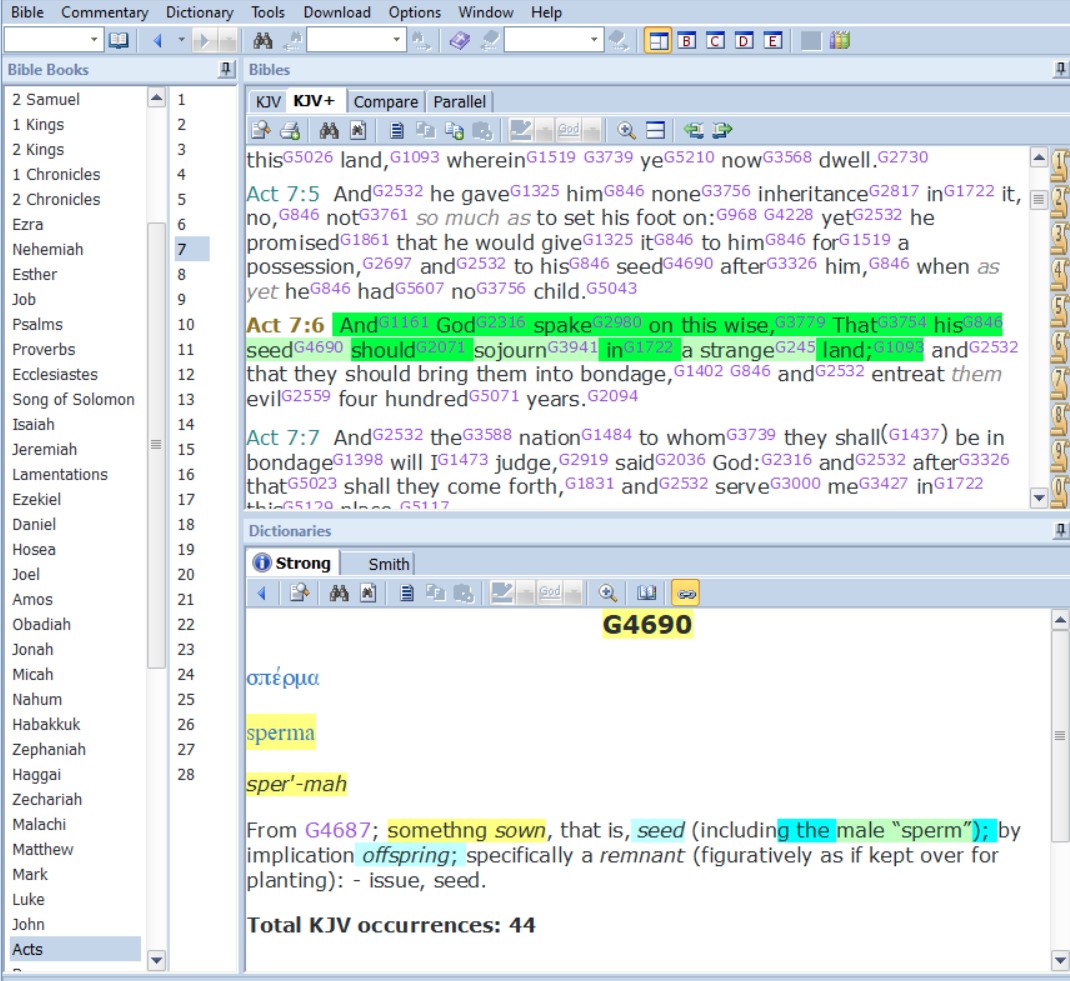This screenshot has height=981, width=1070.
Task: Open the search term combo box dropdown
Action: pos(396,40)
